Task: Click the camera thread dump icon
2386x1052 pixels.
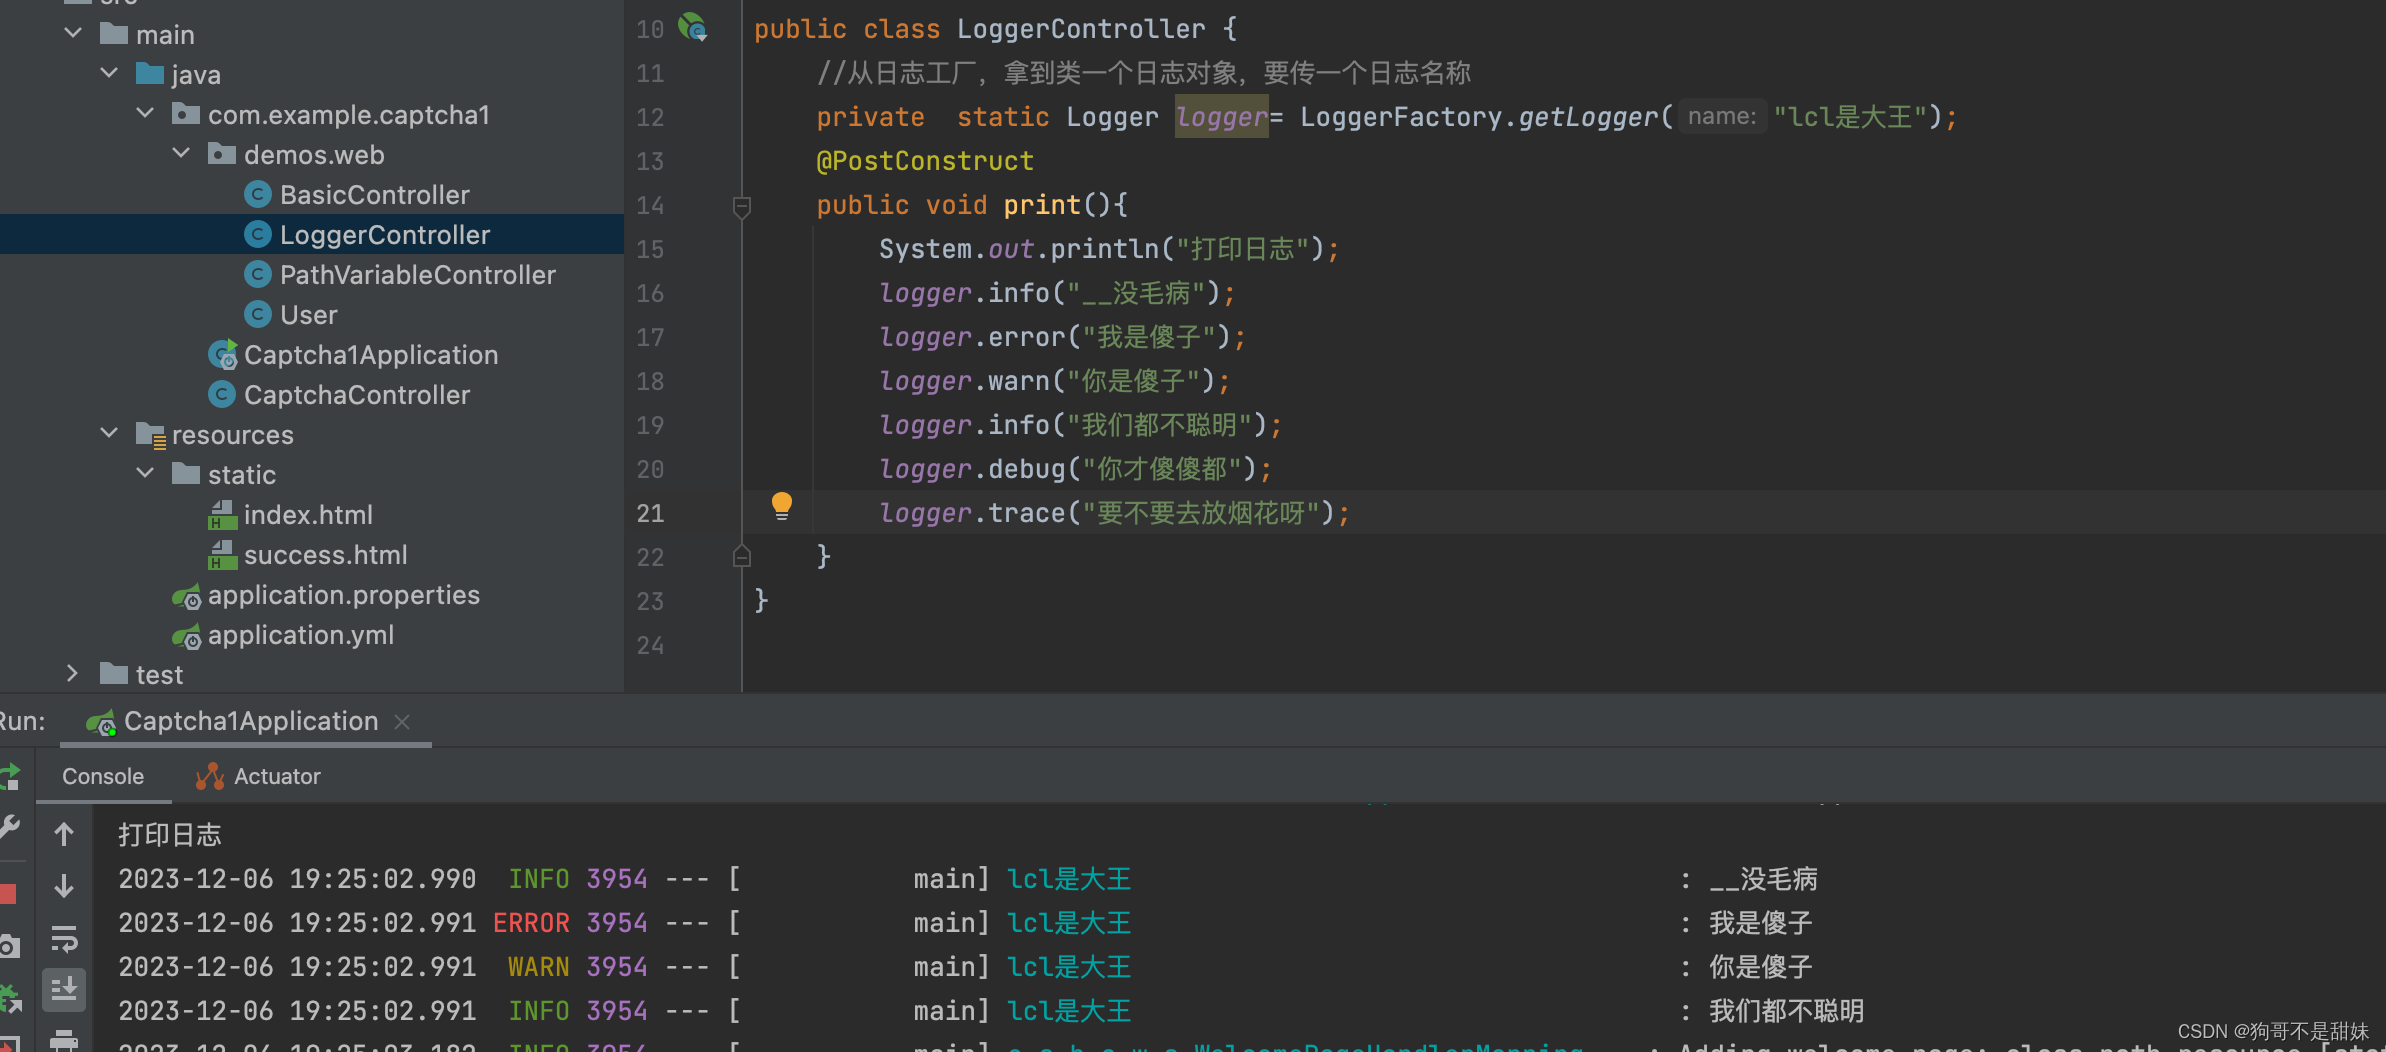Action: tap(9, 946)
